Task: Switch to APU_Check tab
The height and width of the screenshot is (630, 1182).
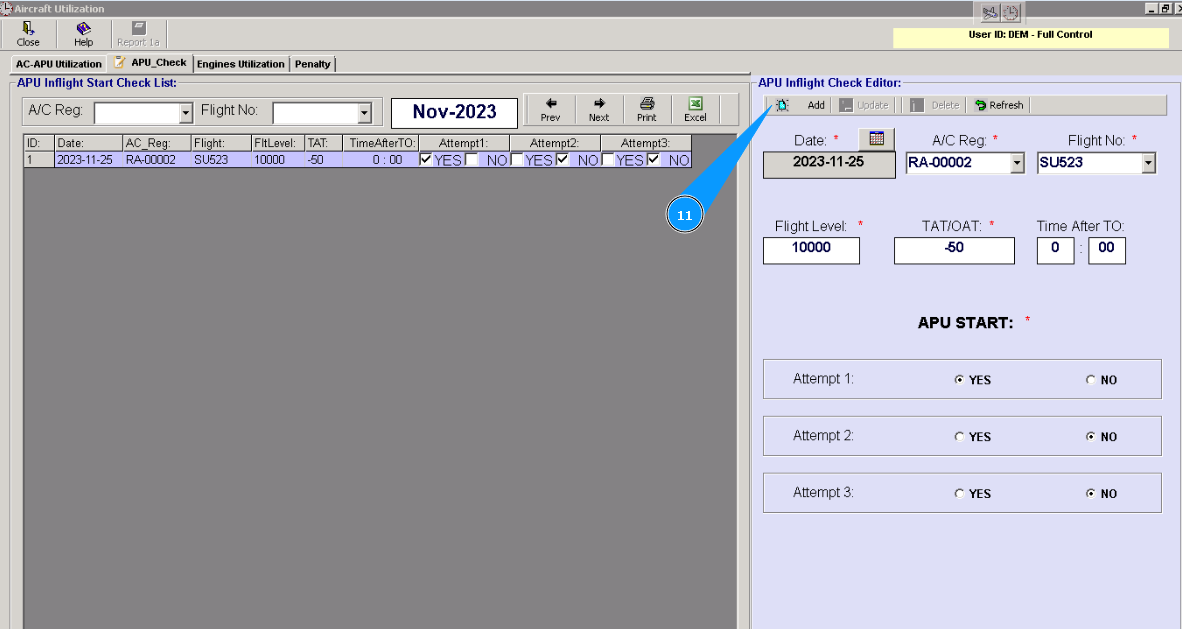Action: [x=151, y=63]
